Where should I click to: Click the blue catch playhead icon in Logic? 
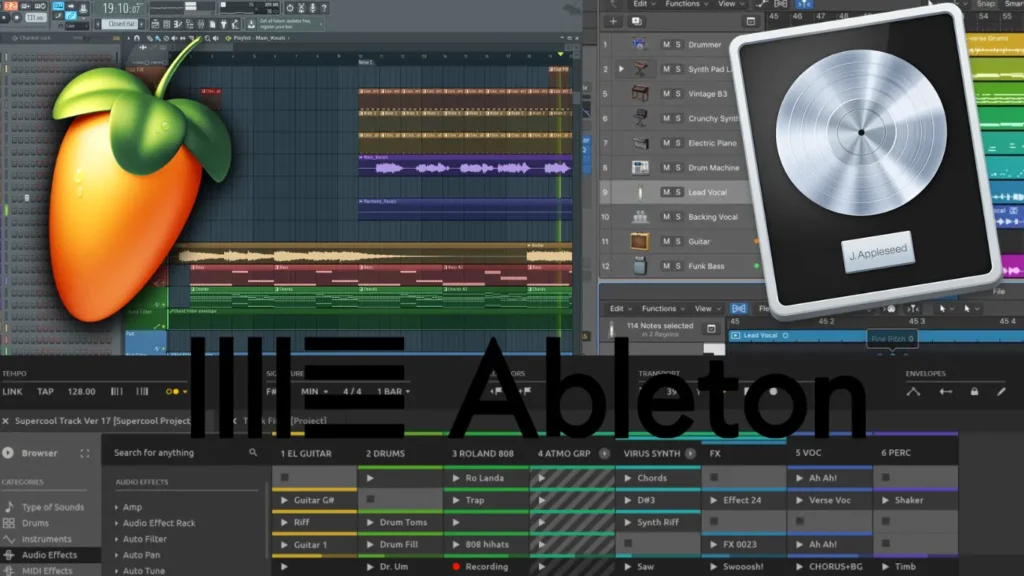tap(804, 4)
